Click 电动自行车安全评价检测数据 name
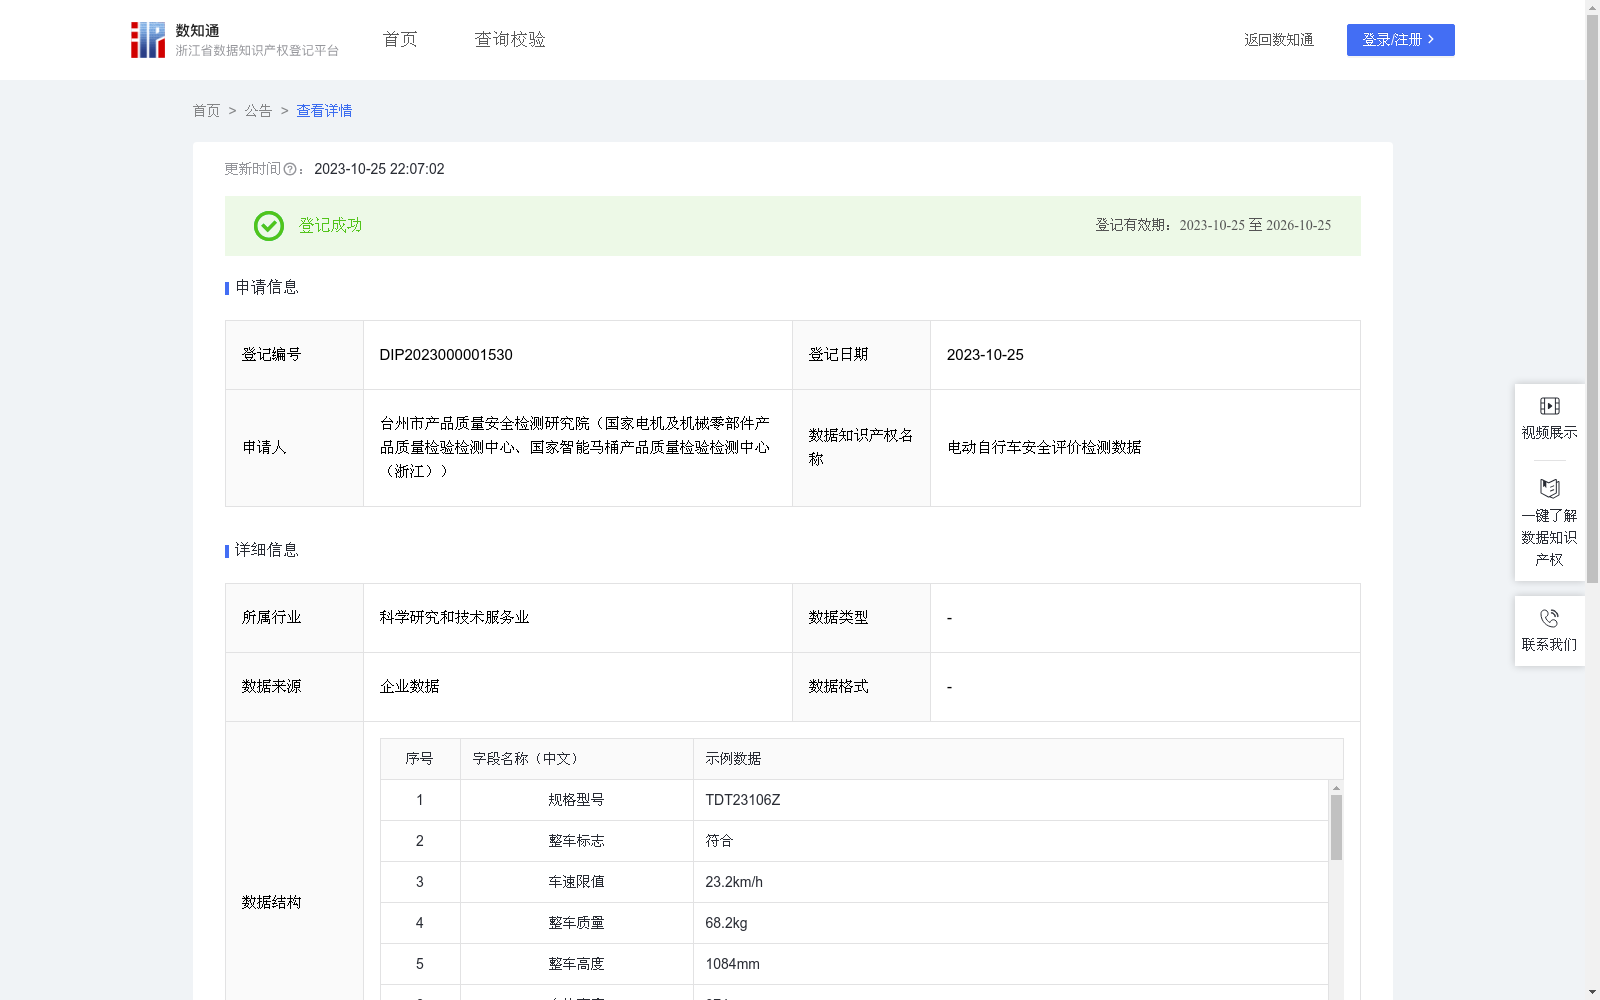 pyautogui.click(x=1044, y=448)
